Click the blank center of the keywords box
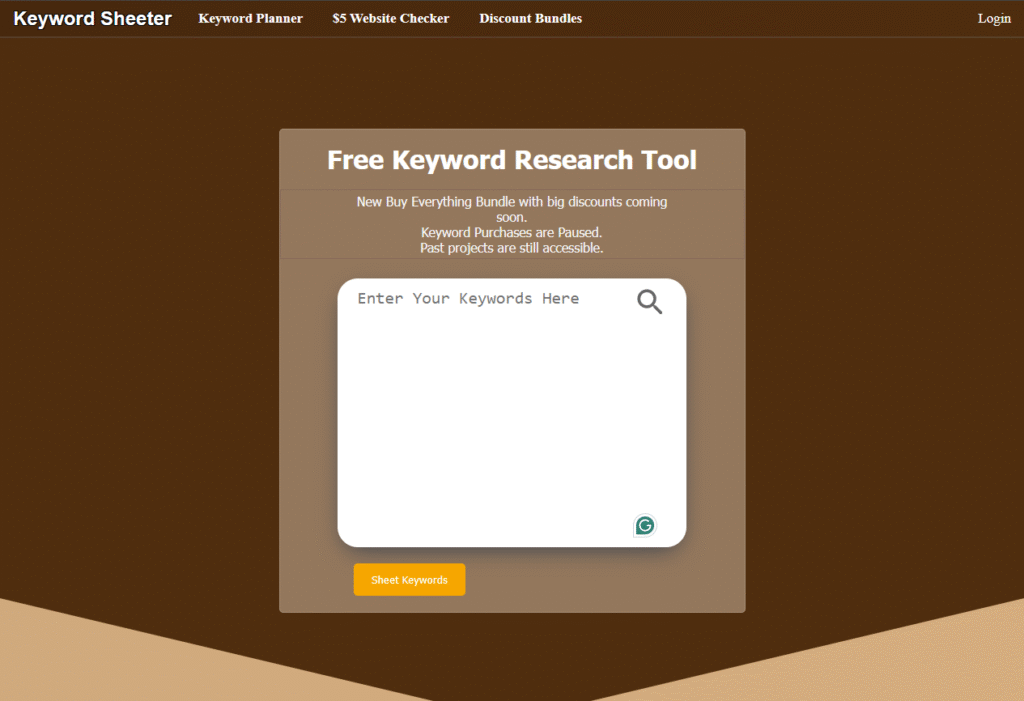Screen dimensions: 1024x701 [x=511, y=420]
